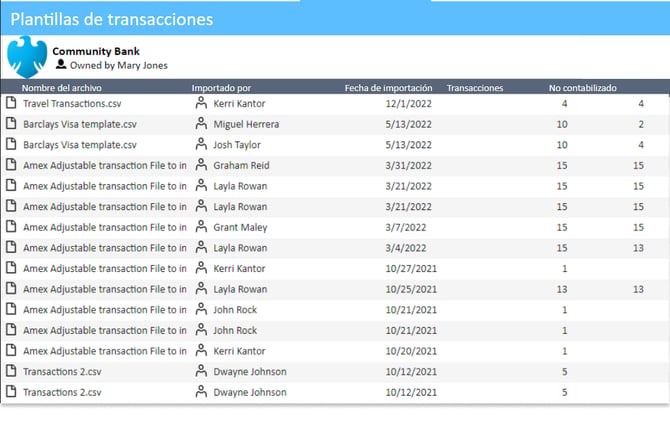Viewport: 670px width, 429px height.
Task: Click unposted count 13 in the 3/4/2022 row
Action: [x=638, y=248]
